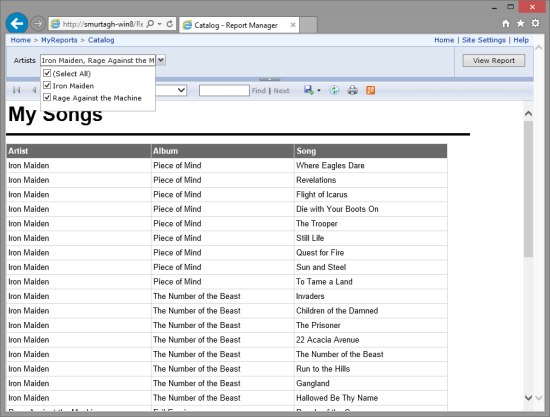Open MyReports in the breadcrumb
The width and height of the screenshot is (550, 417).
pos(59,40)
